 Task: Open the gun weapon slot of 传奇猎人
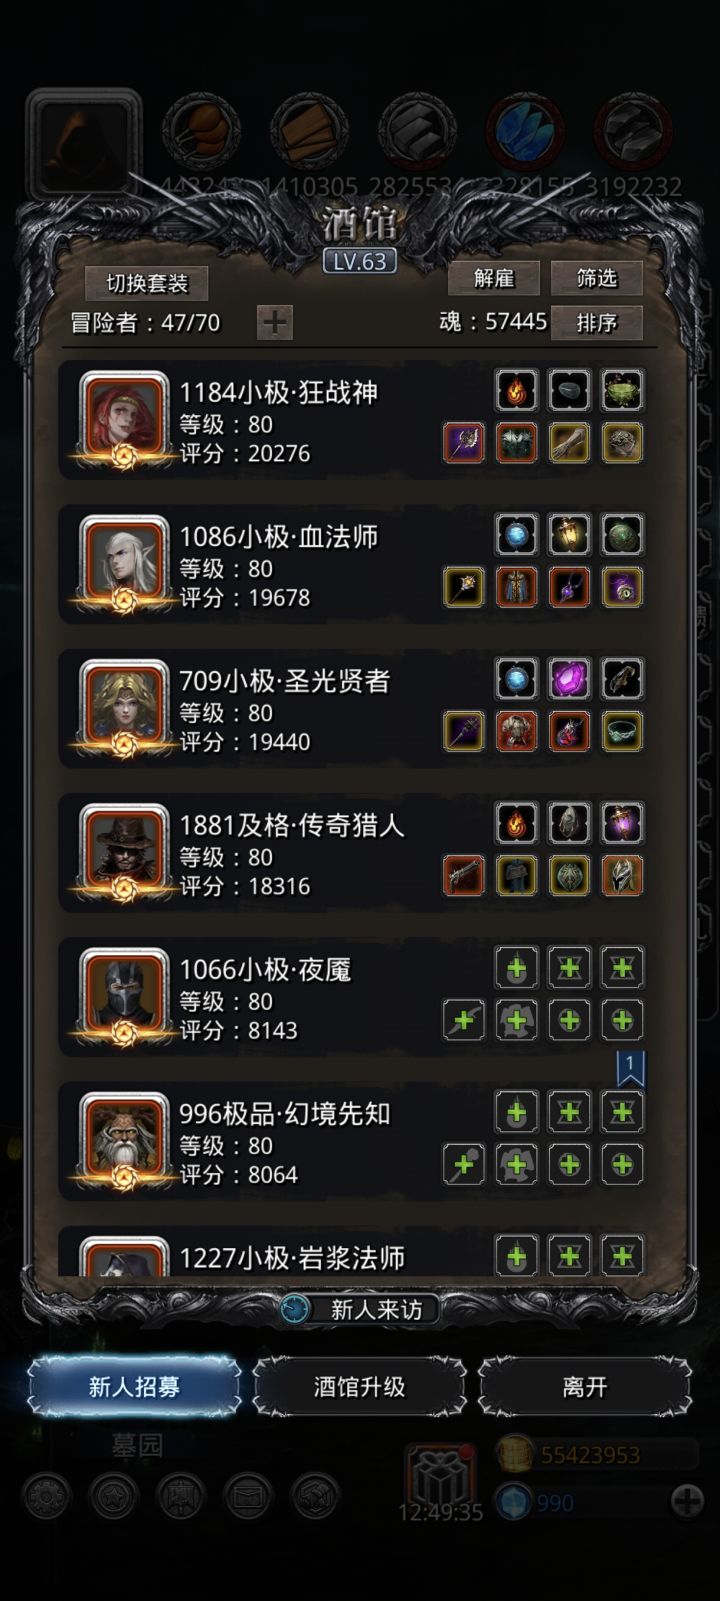tap(464, 876)
